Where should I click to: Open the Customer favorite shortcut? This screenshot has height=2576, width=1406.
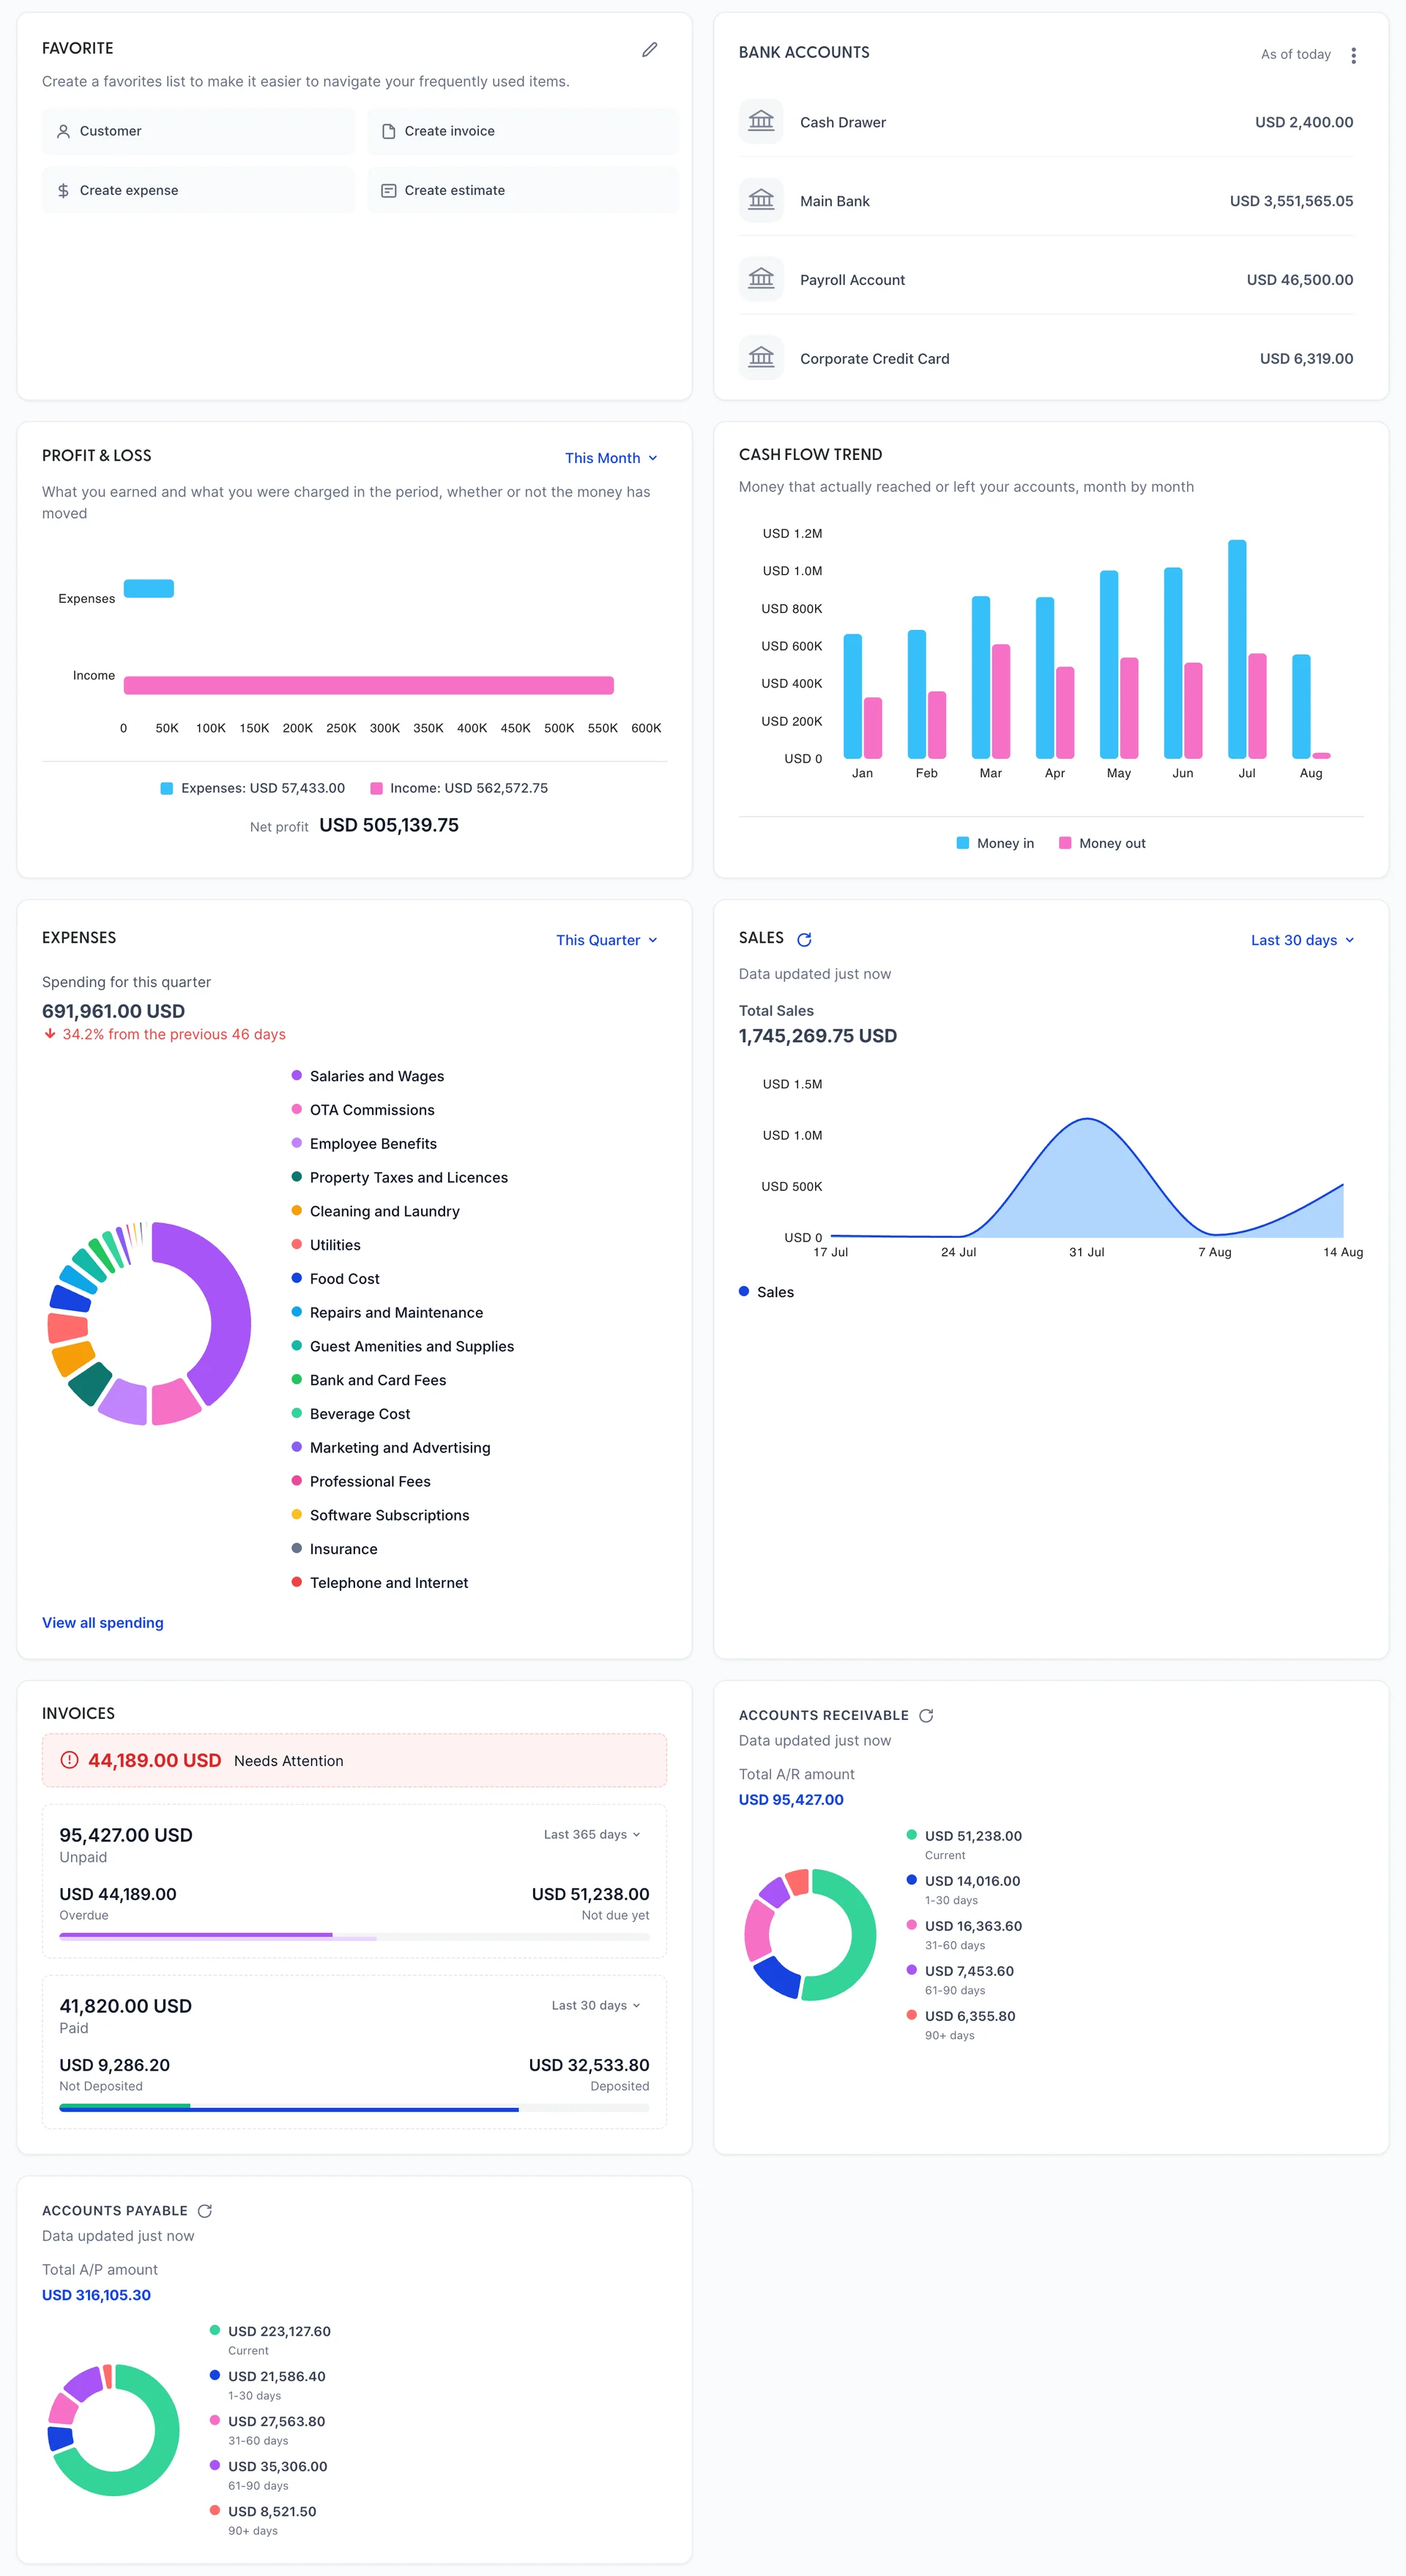pos(198,131)
